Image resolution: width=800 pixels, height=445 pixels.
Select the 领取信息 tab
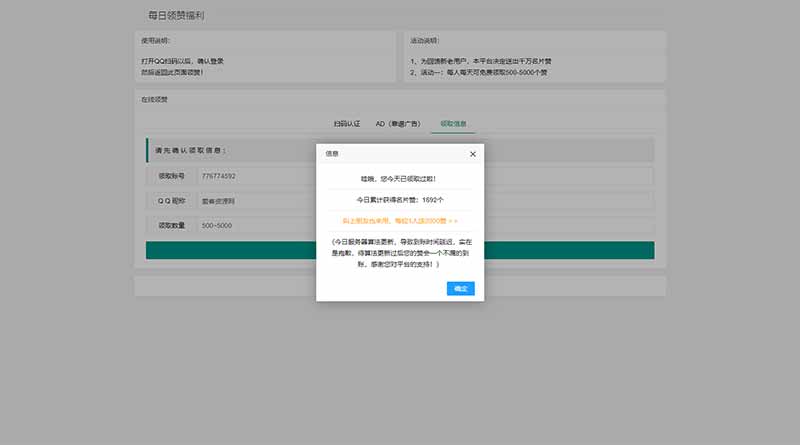point(453,124)
